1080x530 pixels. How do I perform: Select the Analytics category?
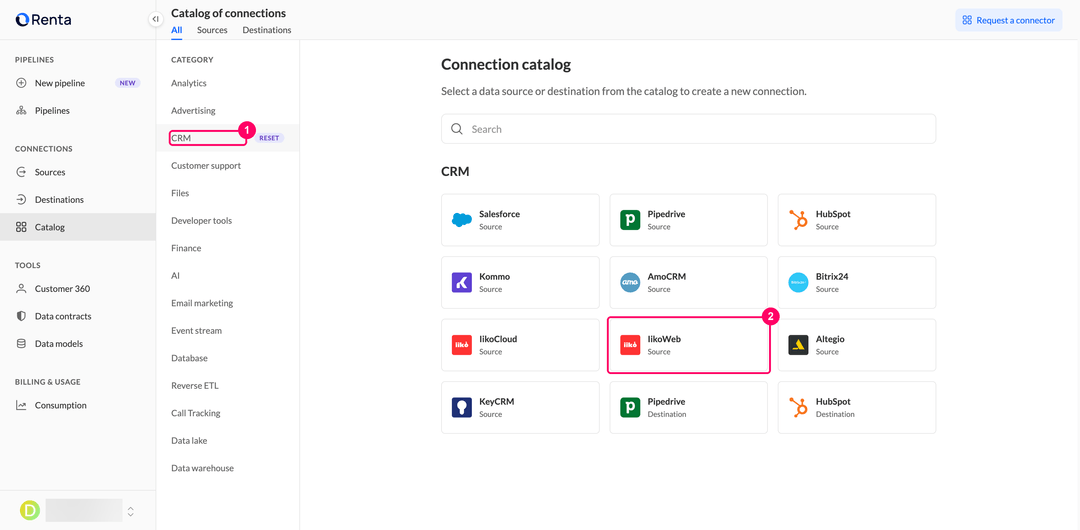tap(189, 83)
